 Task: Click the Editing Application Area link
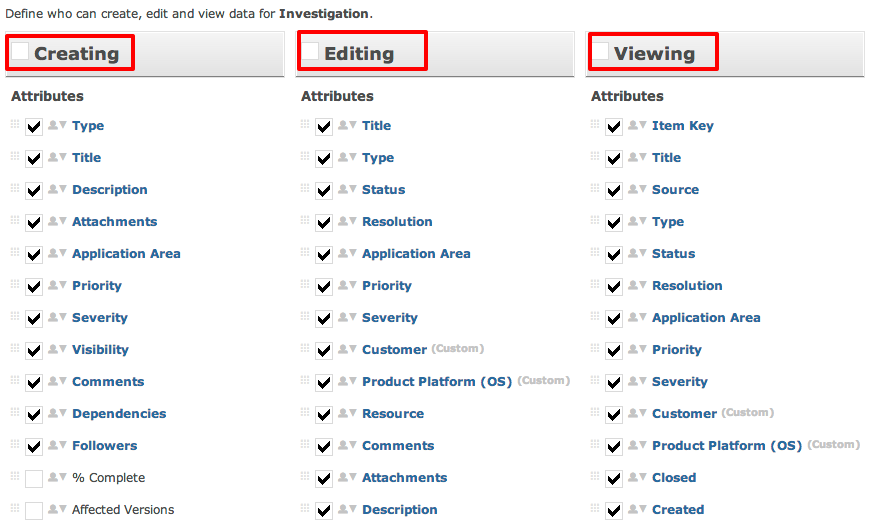[416, 254]
